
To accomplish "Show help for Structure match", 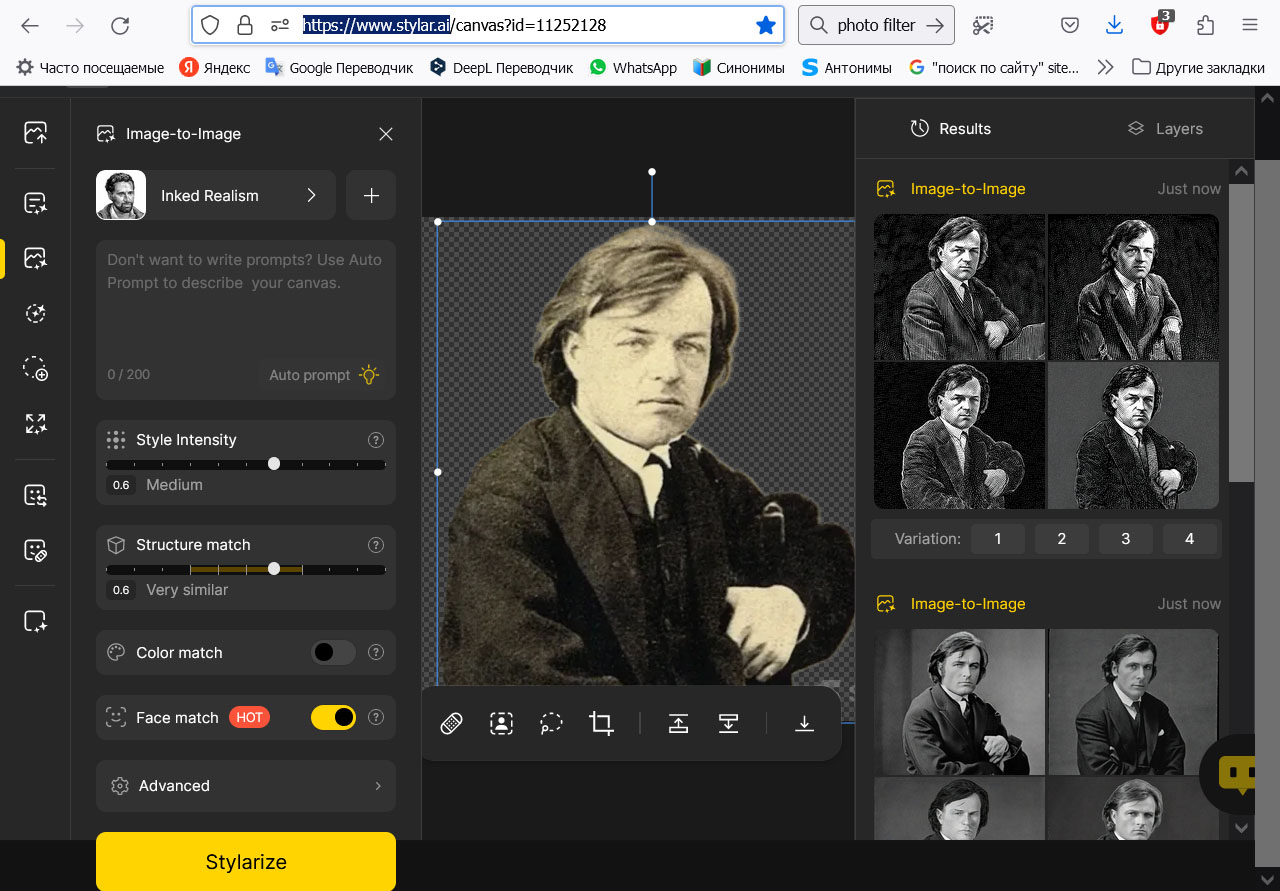I will (x=376, y=545).
